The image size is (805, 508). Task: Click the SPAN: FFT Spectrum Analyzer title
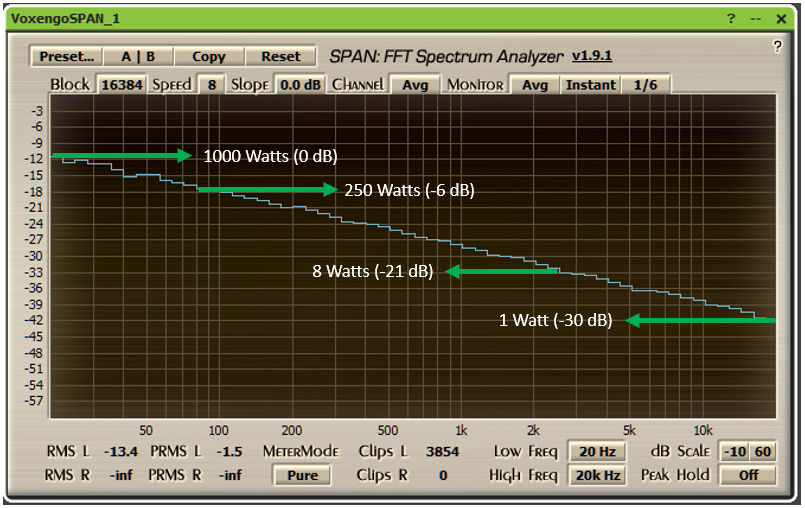[x=446, y=57]
